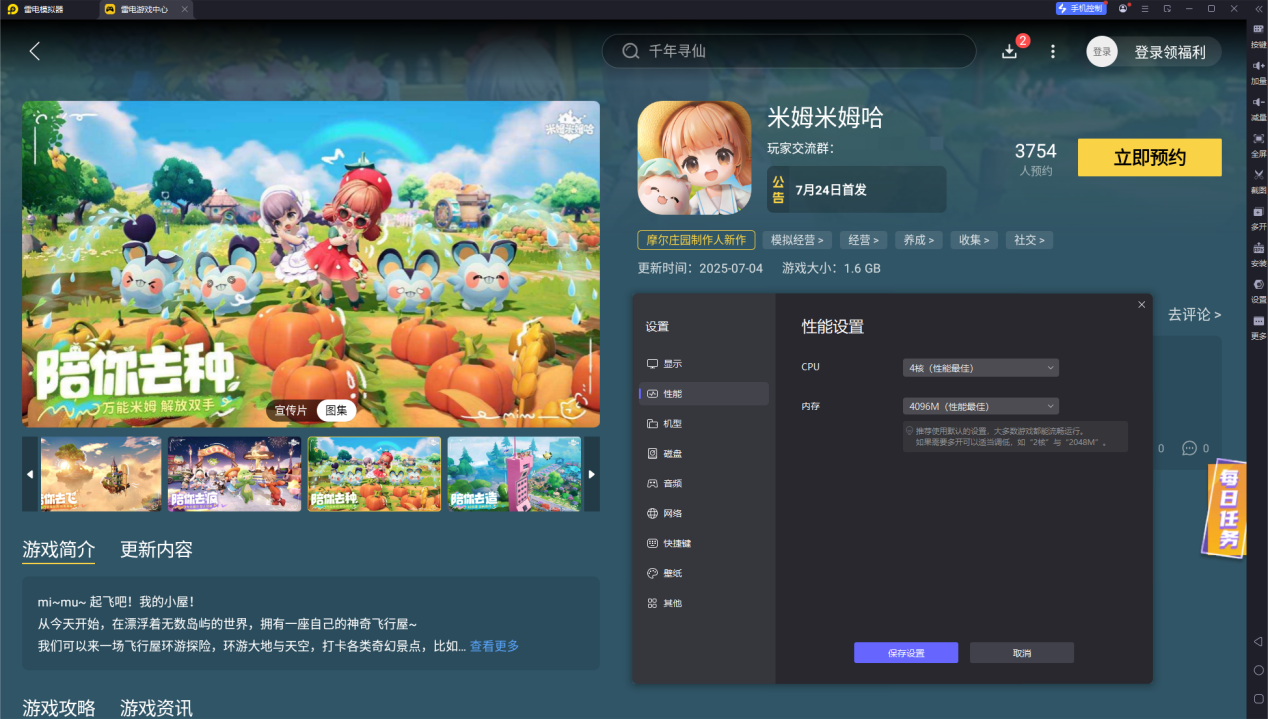The image size is (1268, 719).
Task: Click 保存设置 save button
Action: (x=906, y=653)
